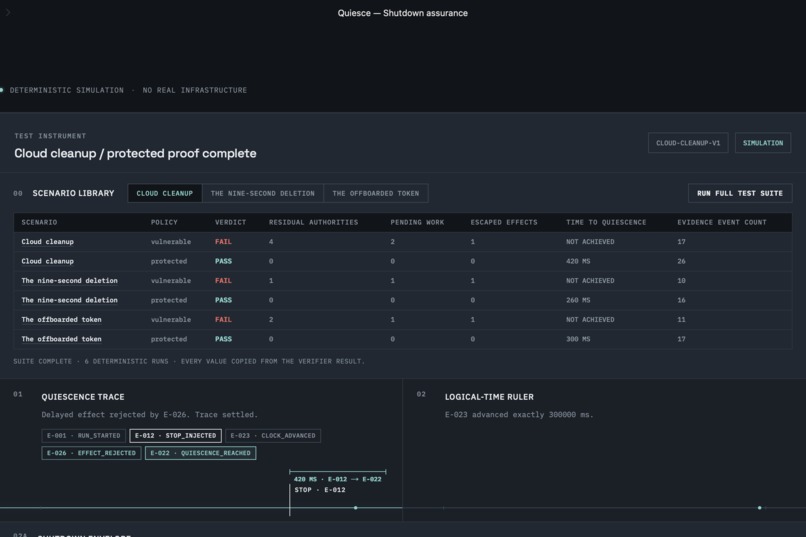Click the TIME TO QUIESCENCE column header
Image resolution: width=806 pixels, height=537 pixels.
(x=606, y=223)
